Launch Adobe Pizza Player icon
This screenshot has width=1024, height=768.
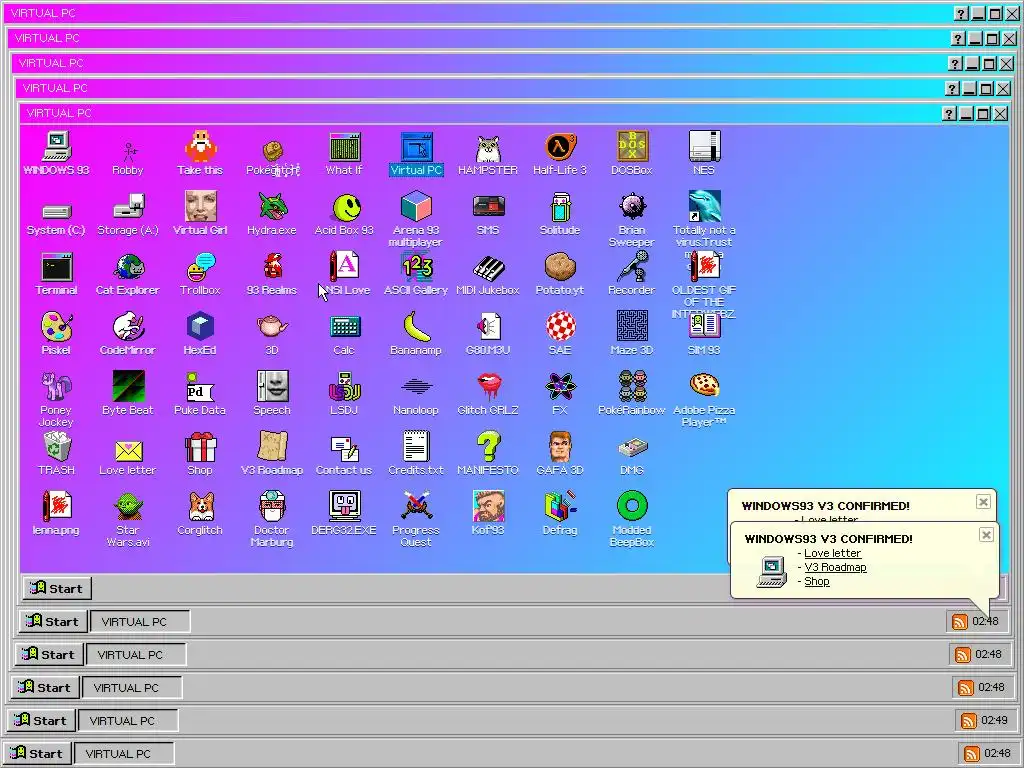704,400
